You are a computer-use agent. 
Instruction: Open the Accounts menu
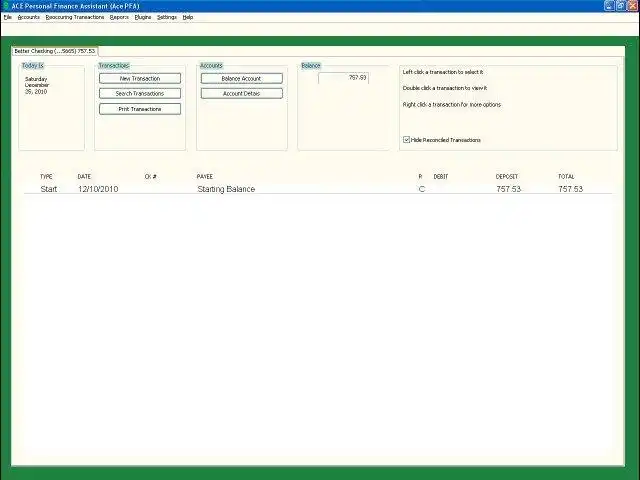pos(29,17)
